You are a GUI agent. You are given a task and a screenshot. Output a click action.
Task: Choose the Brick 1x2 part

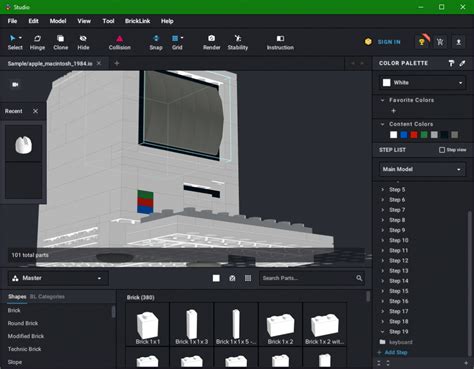click(280, 325)
